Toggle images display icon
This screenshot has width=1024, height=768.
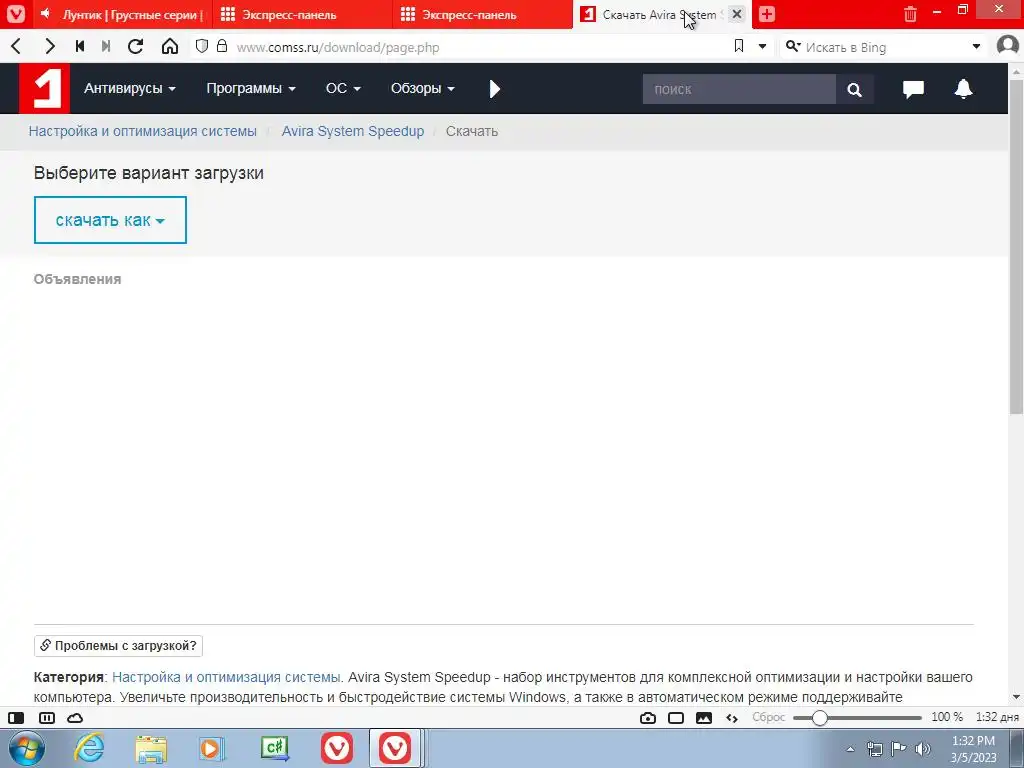pos(704,718)
